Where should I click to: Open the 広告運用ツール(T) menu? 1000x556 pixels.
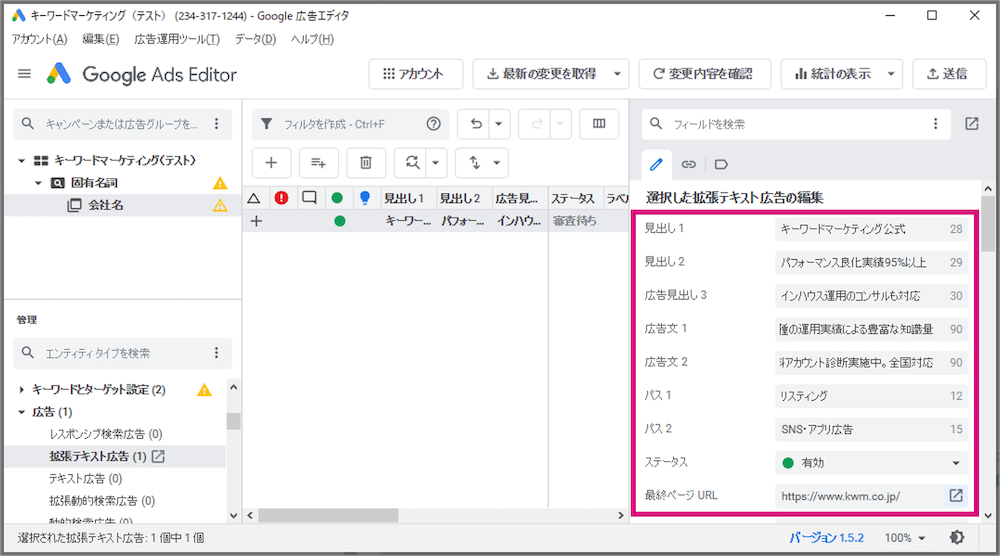(x=177, y=40)
